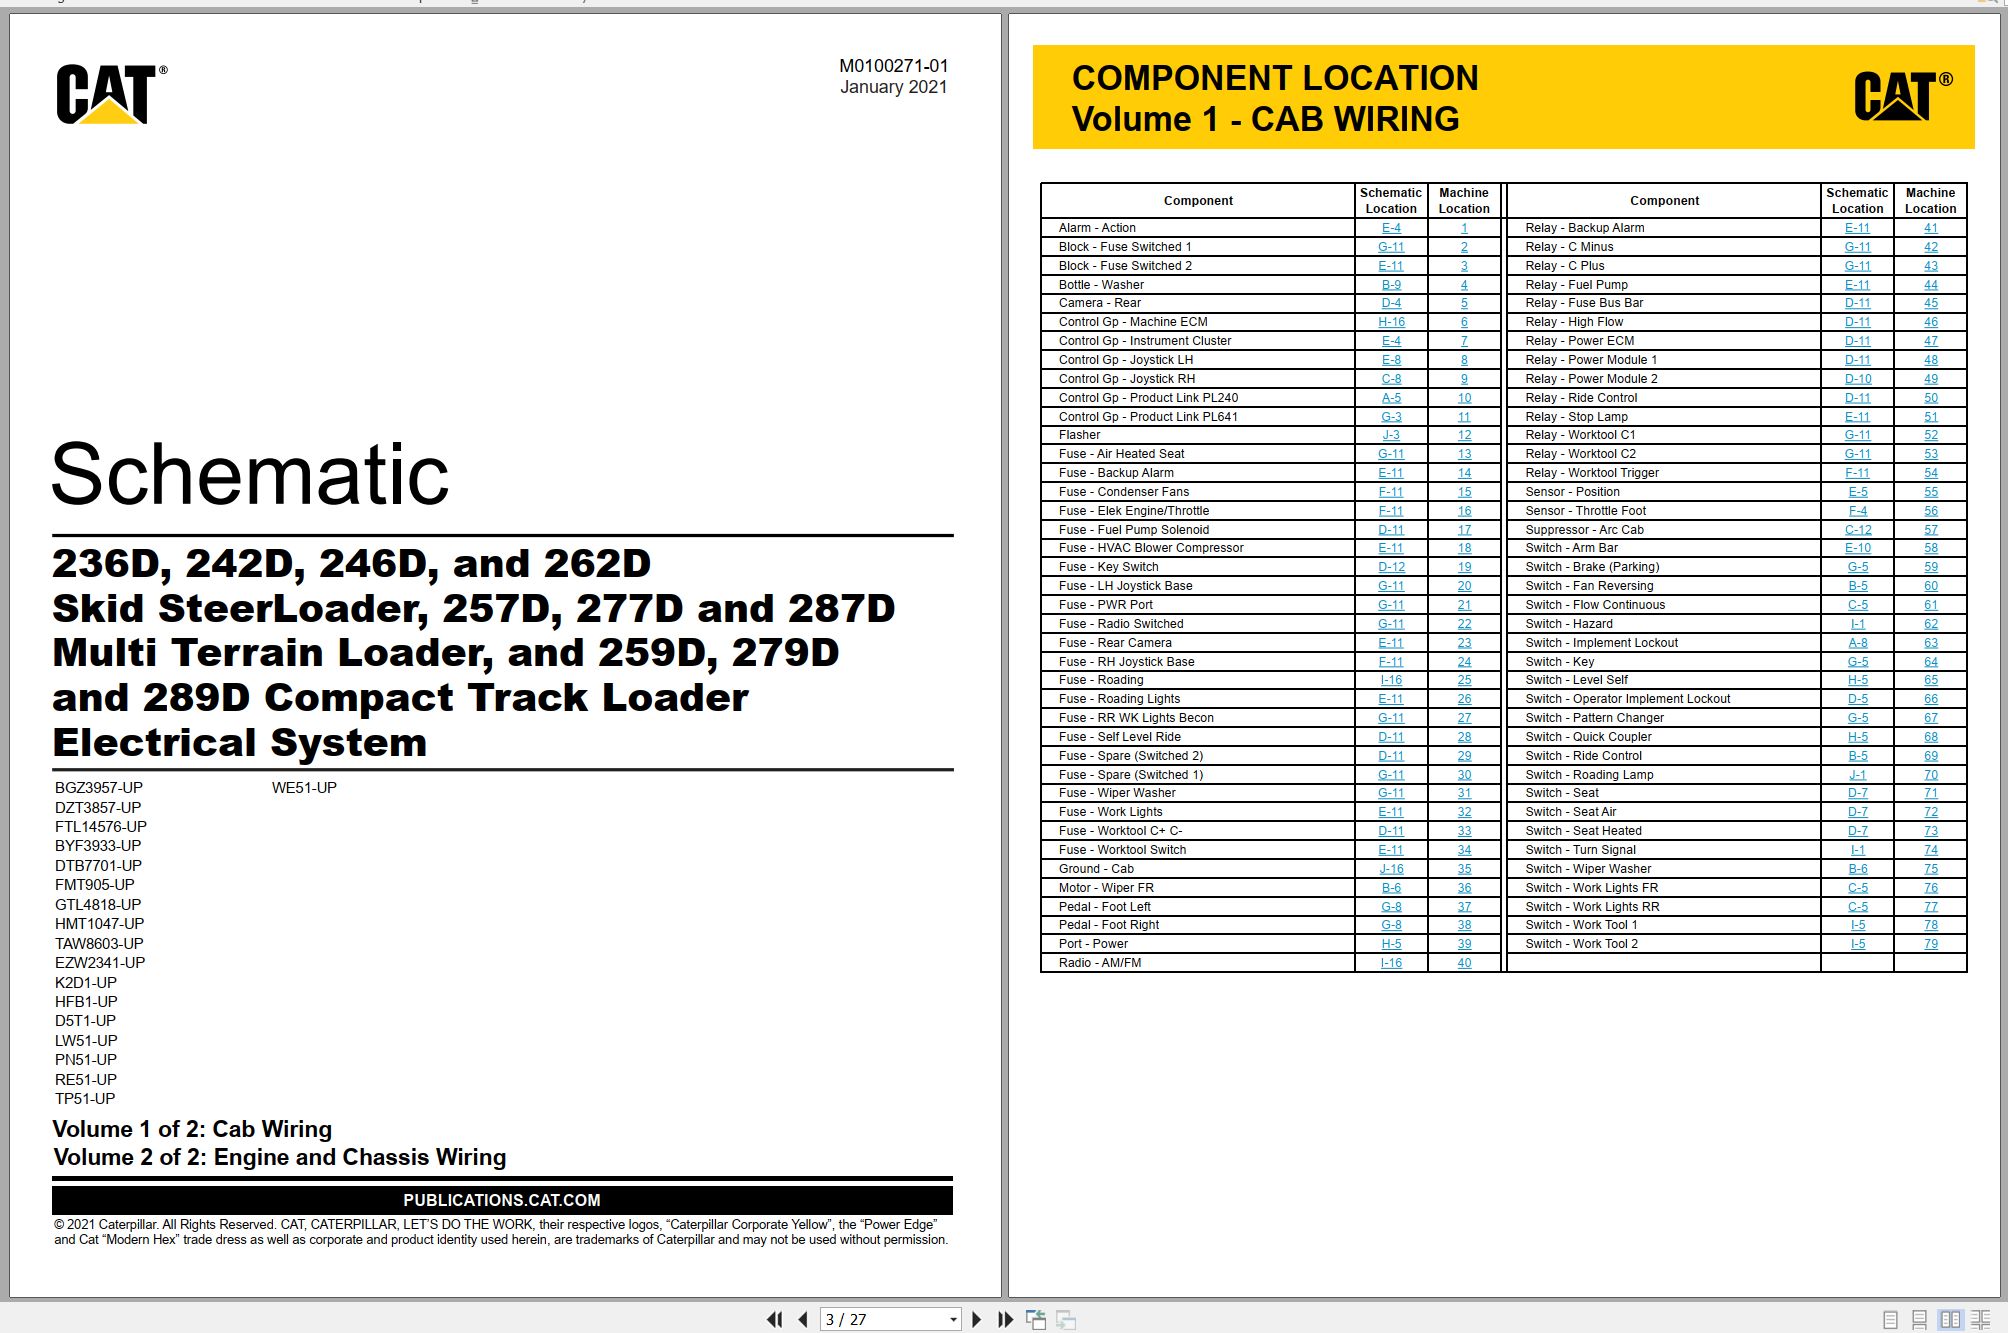
Task: Open schematic location D-10 for Relay - Power Module 2
Action: 1858,379
